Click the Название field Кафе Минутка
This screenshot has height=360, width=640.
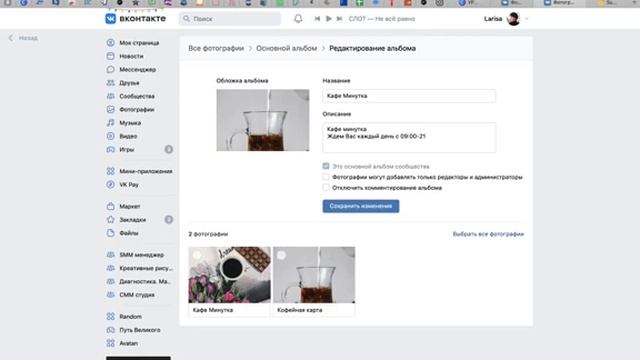409,96
